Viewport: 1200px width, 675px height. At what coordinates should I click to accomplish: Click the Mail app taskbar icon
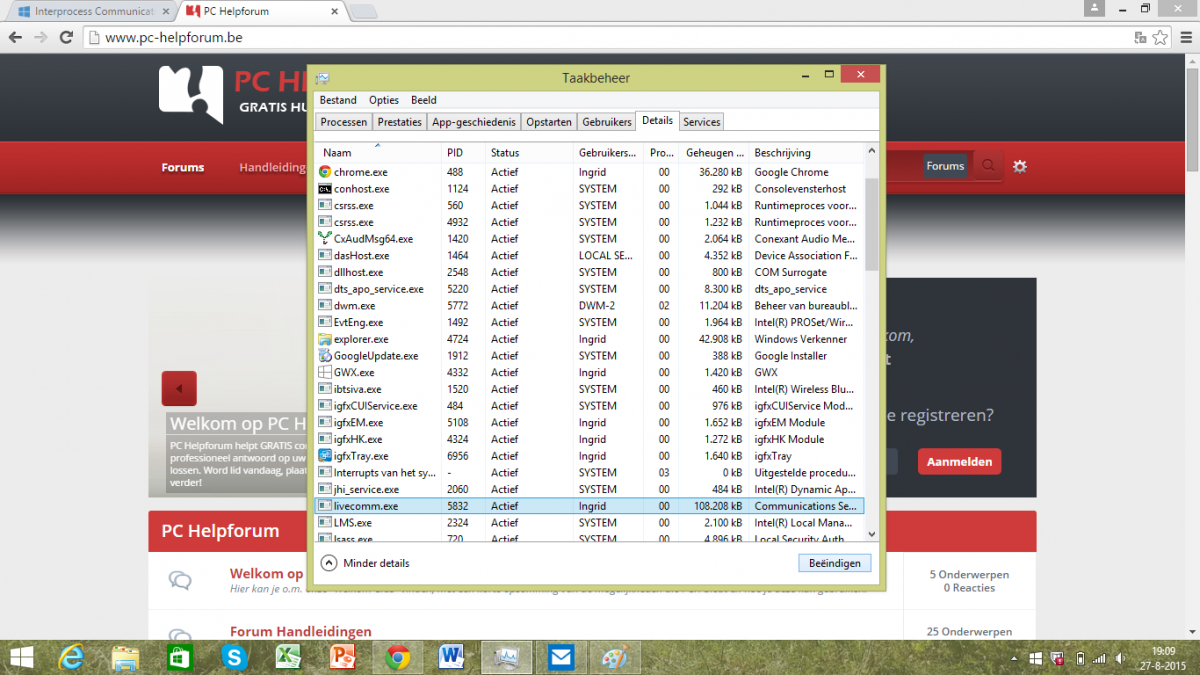tap(560, 657)
